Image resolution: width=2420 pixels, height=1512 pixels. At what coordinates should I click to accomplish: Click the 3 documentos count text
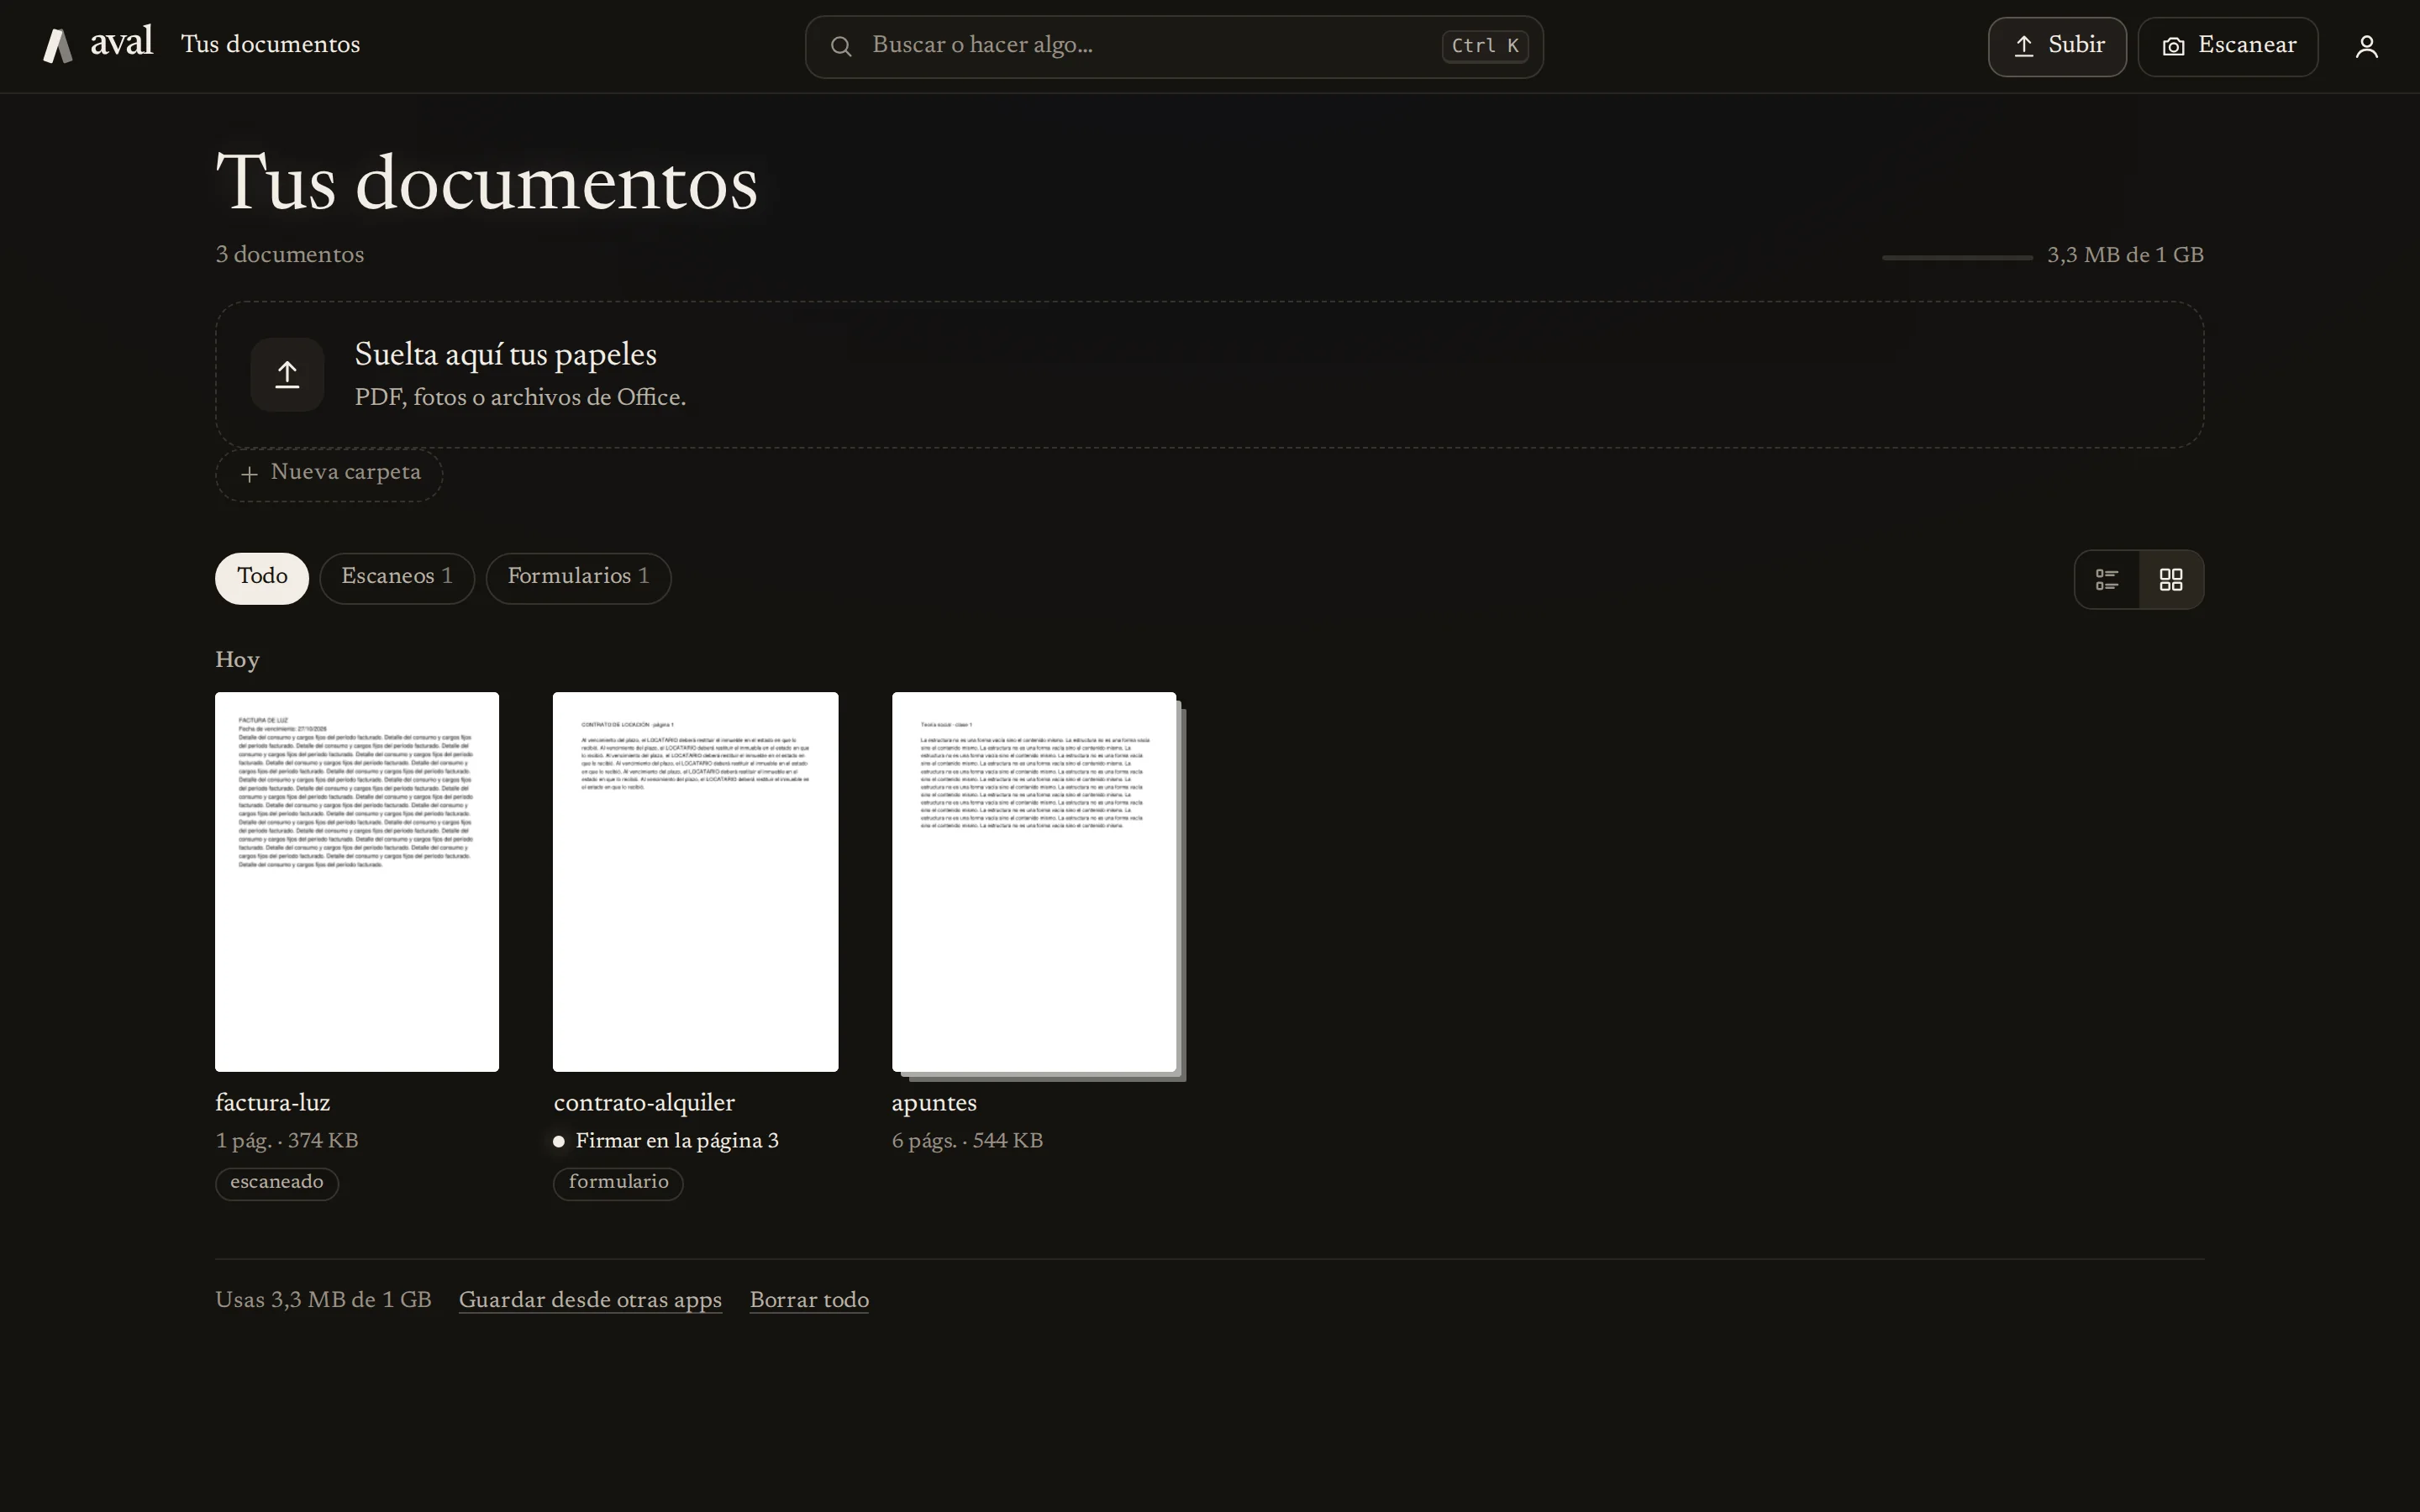(x=290, y=255)
